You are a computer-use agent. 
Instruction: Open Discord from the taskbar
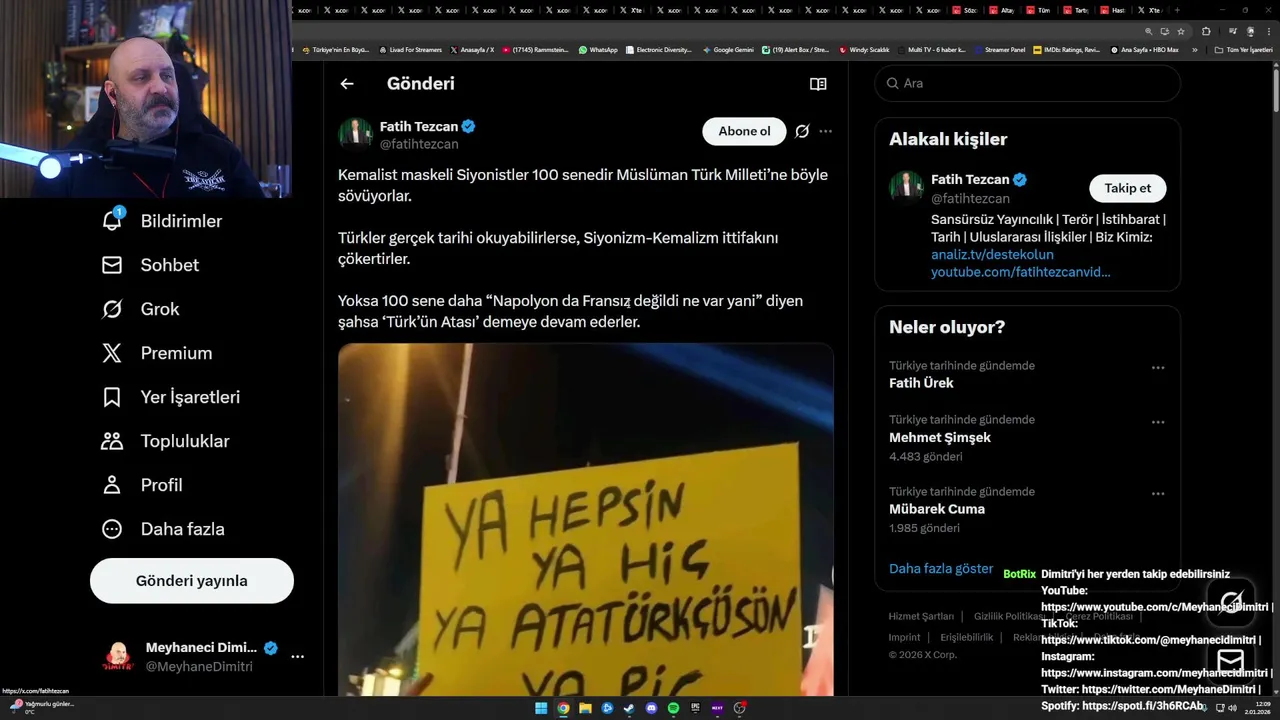651,708
